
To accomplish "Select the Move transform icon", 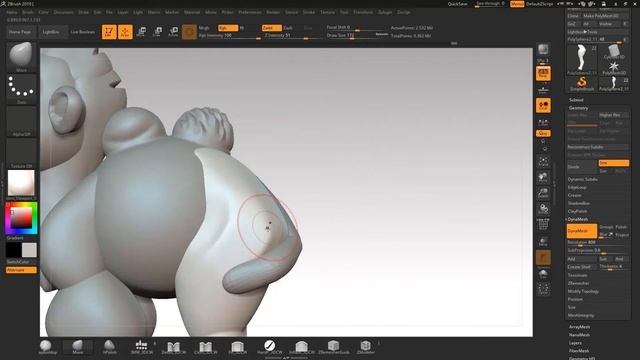I will click(141, 32).
